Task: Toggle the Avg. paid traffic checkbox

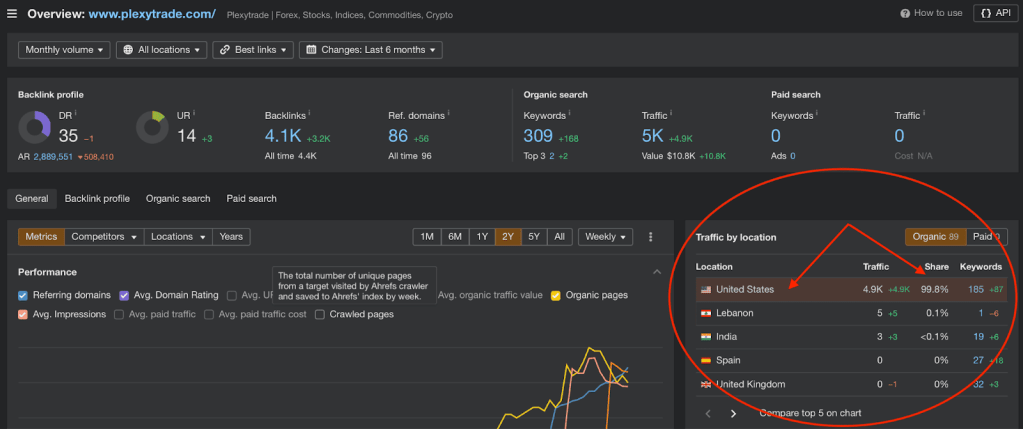Action: click(x=119, y=314)
